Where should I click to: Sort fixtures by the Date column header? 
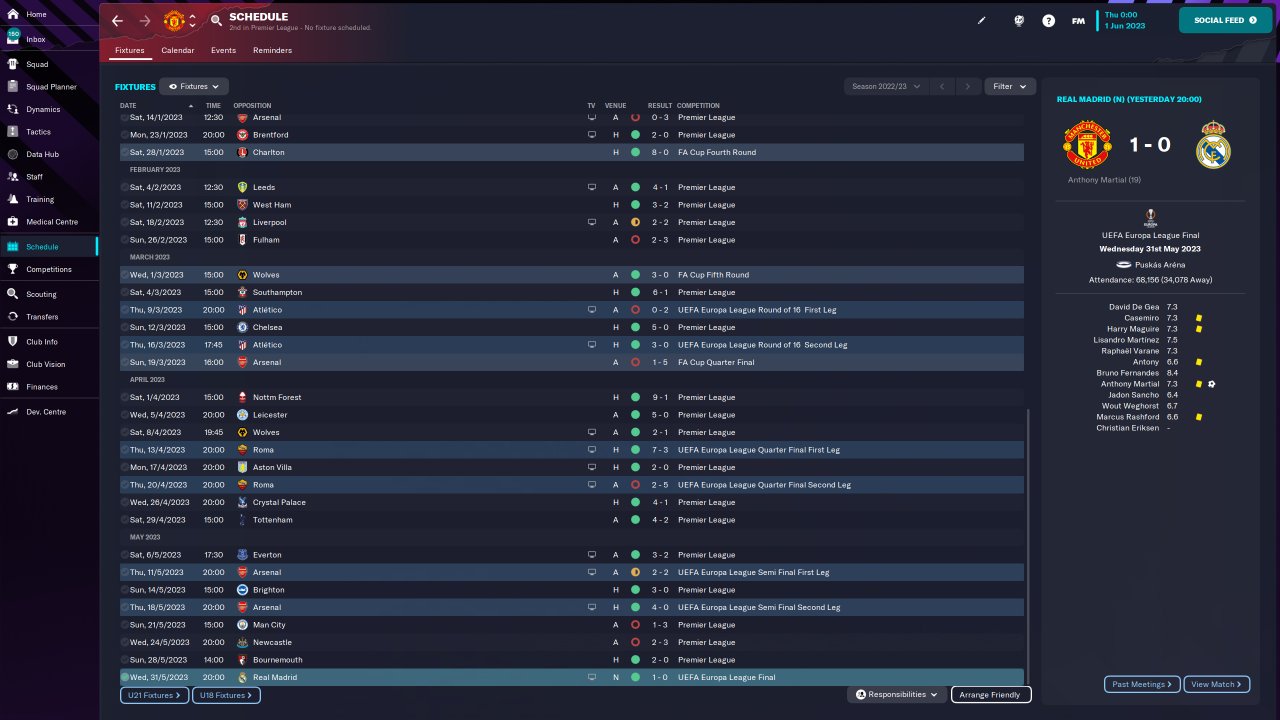tap(128, 106)
